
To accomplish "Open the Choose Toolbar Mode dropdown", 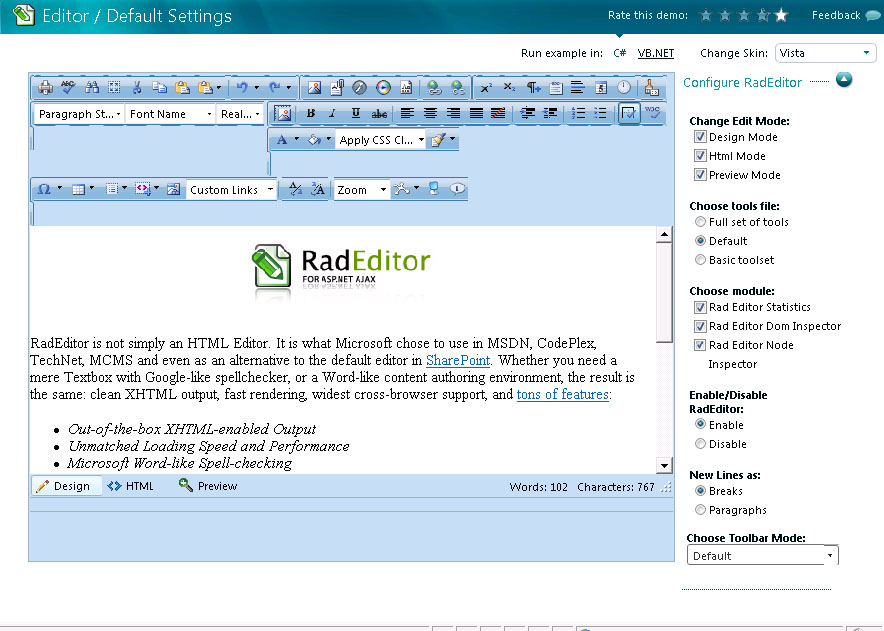I will click(x=762, y=555).
